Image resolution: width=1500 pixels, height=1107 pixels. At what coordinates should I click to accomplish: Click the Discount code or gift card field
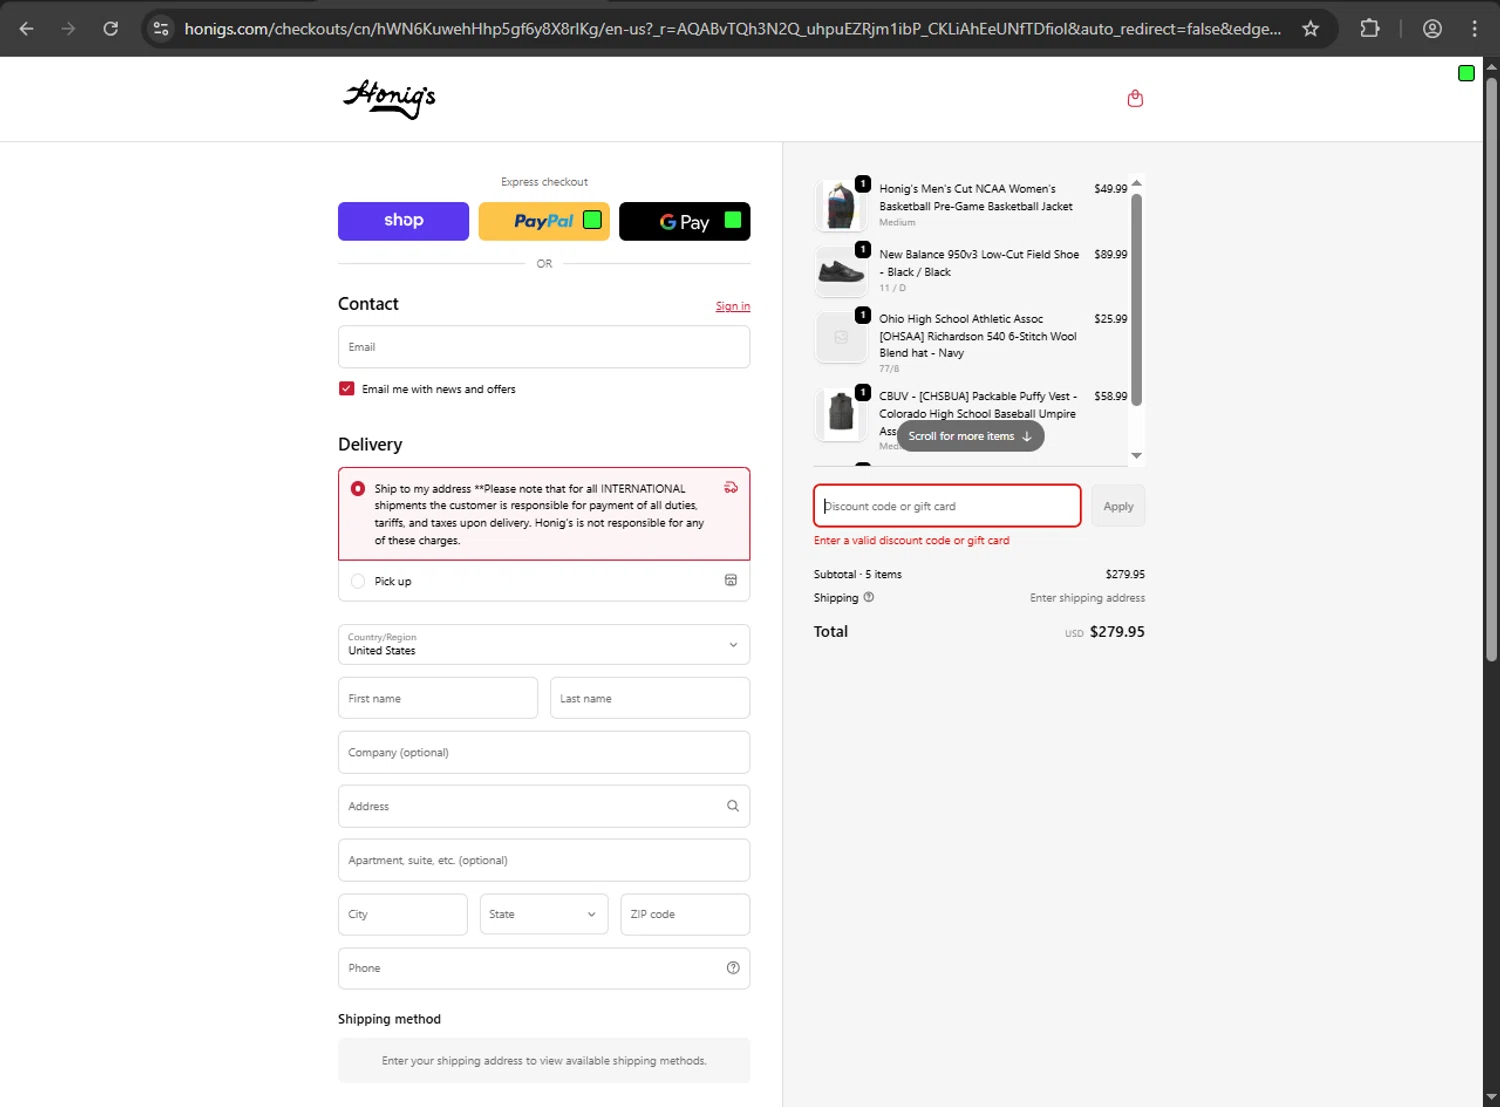[947, 506]
